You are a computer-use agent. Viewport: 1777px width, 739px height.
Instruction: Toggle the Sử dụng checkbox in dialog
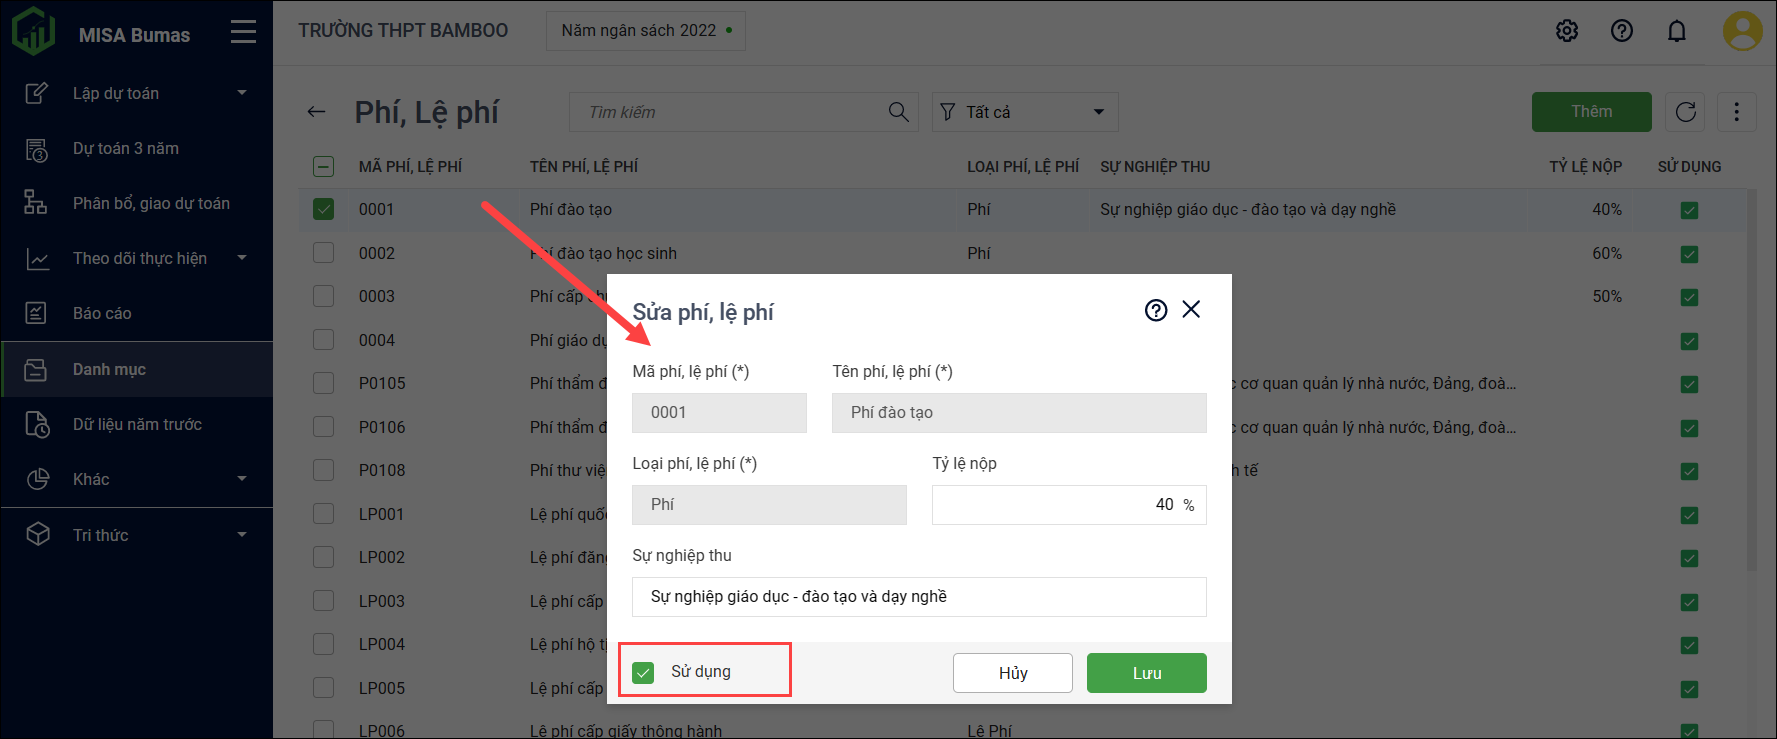click(644, 672)
